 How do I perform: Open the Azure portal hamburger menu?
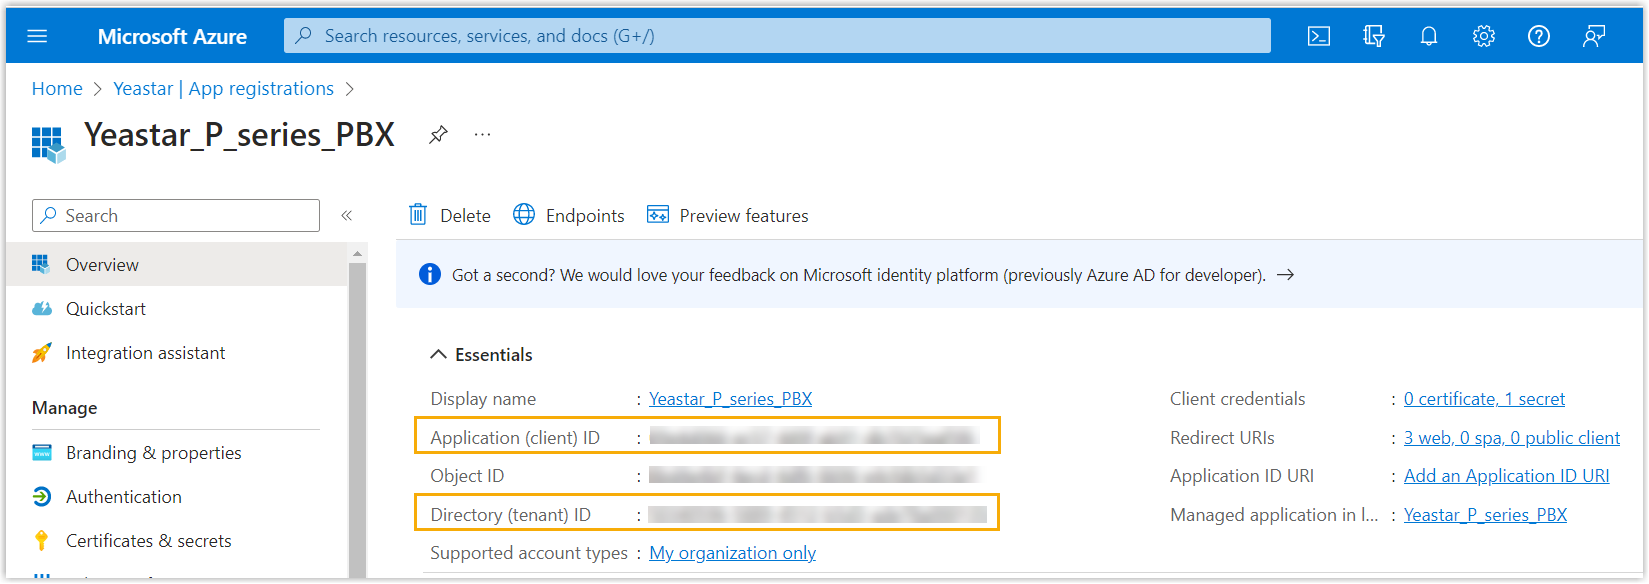(37, 36)
